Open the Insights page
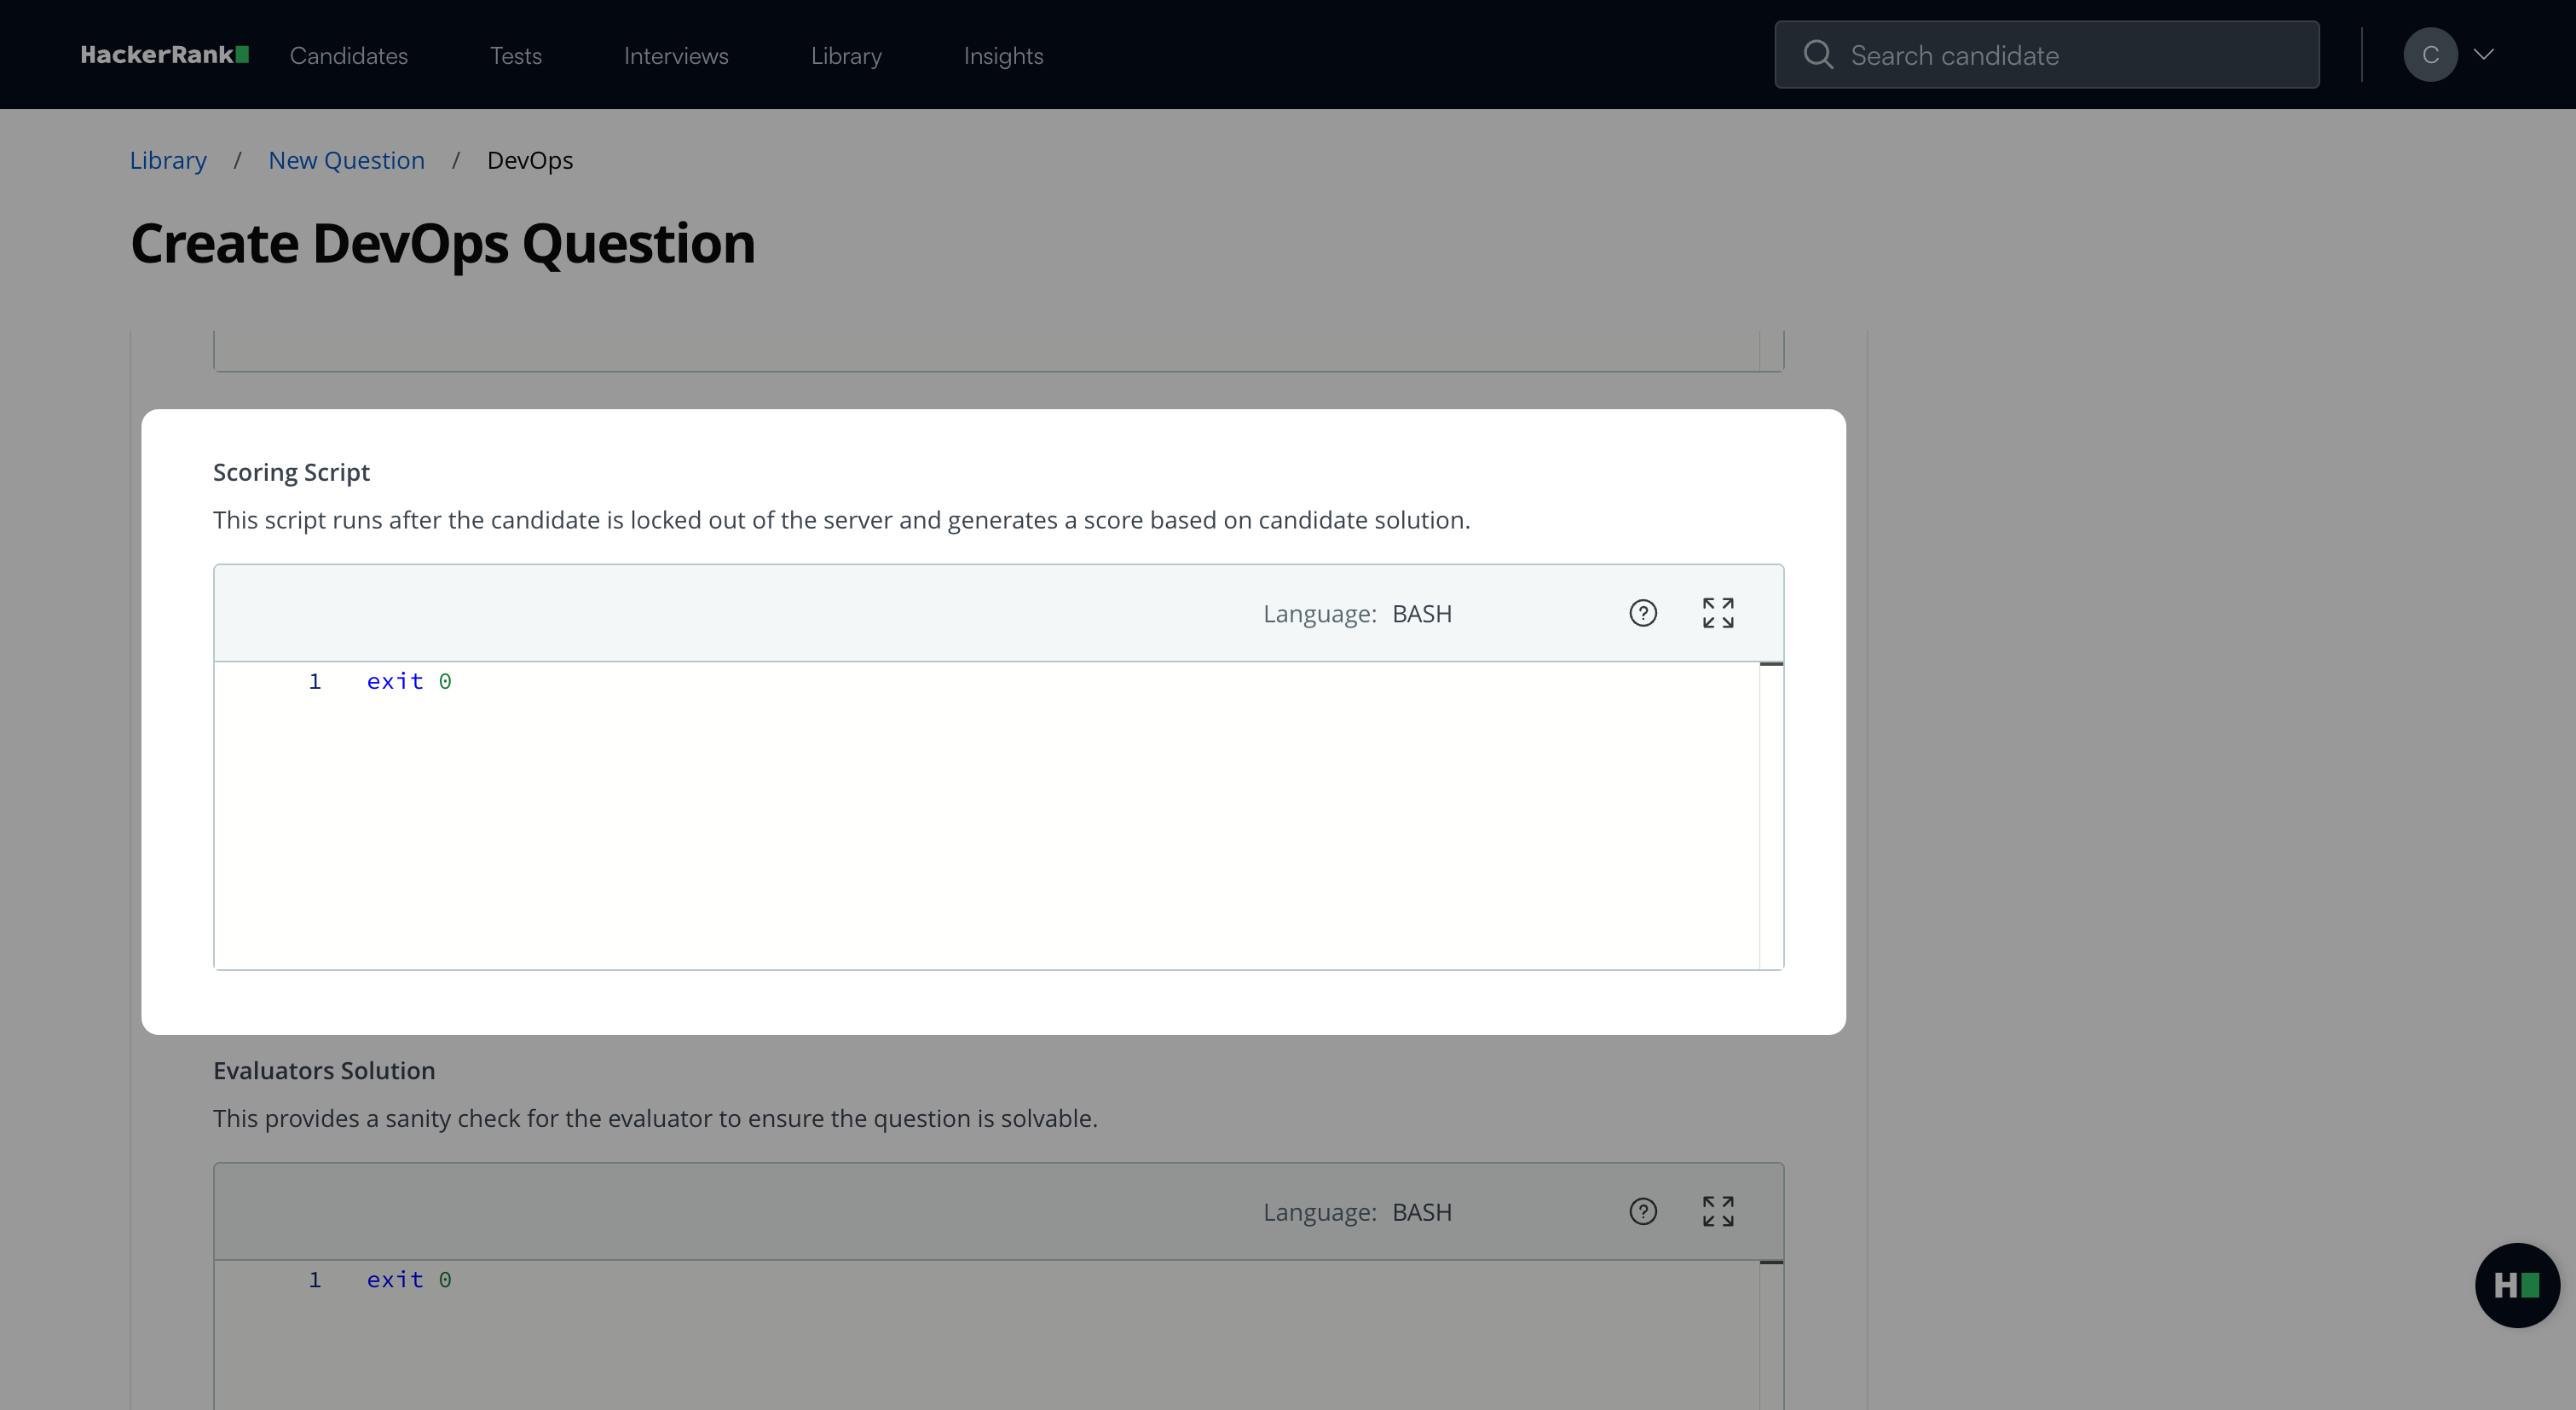The height and width of the screenshot is (1410, 2576). pyautogui.click(x=1003, y=56)
